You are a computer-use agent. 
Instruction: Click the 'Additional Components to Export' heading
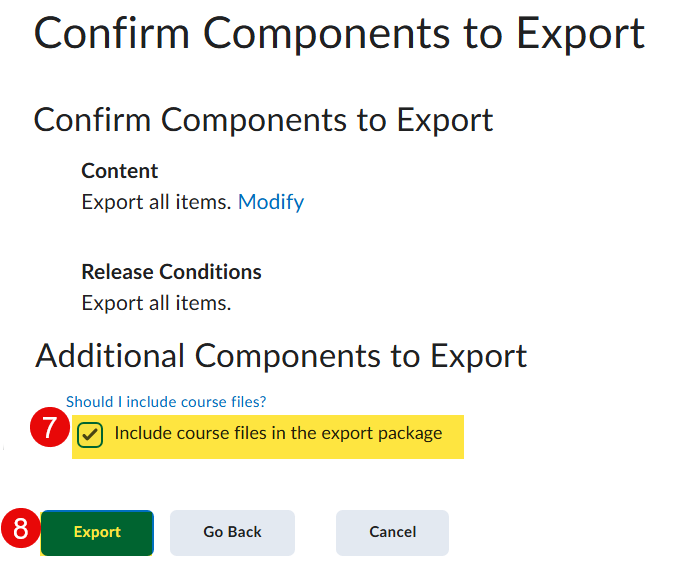pos(281,356)
